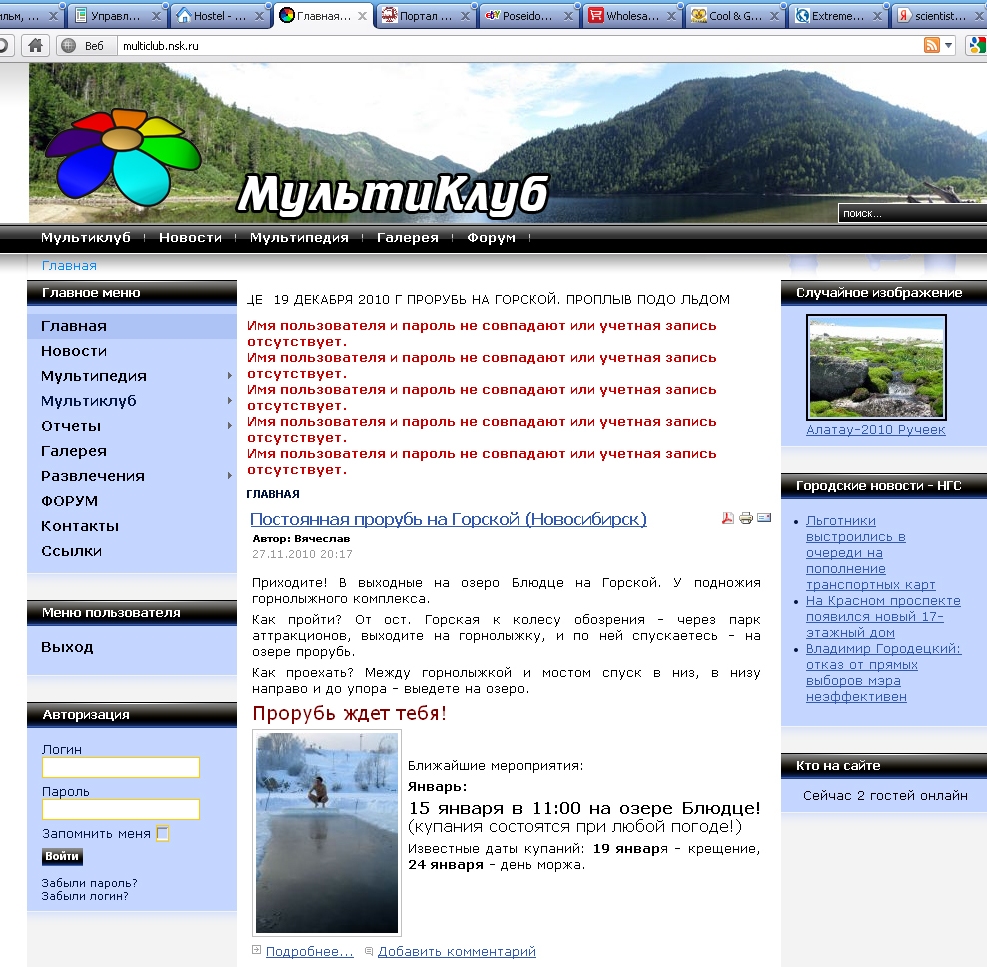The width and height of the screenshot is (987, 967).
Task: Close the Hostel tab
Action: [x=260, y=15]
